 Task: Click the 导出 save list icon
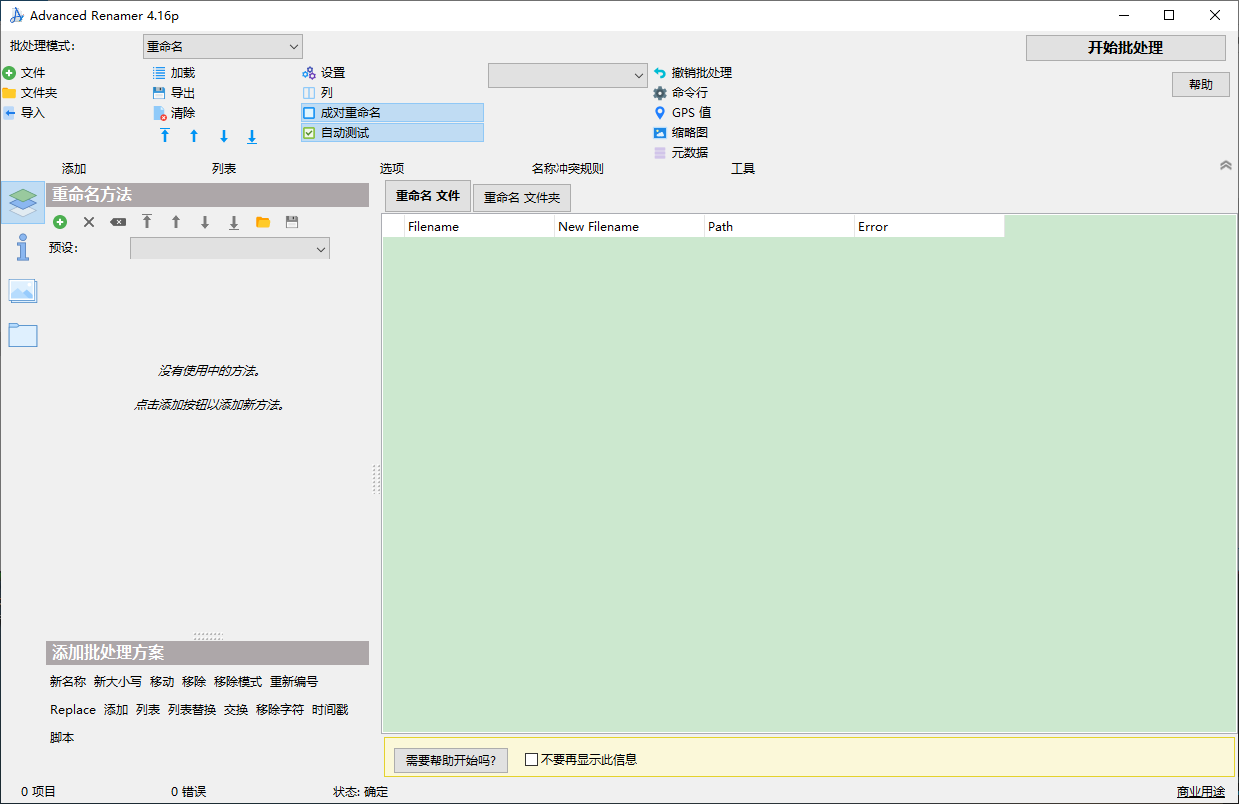pos(159,93)
